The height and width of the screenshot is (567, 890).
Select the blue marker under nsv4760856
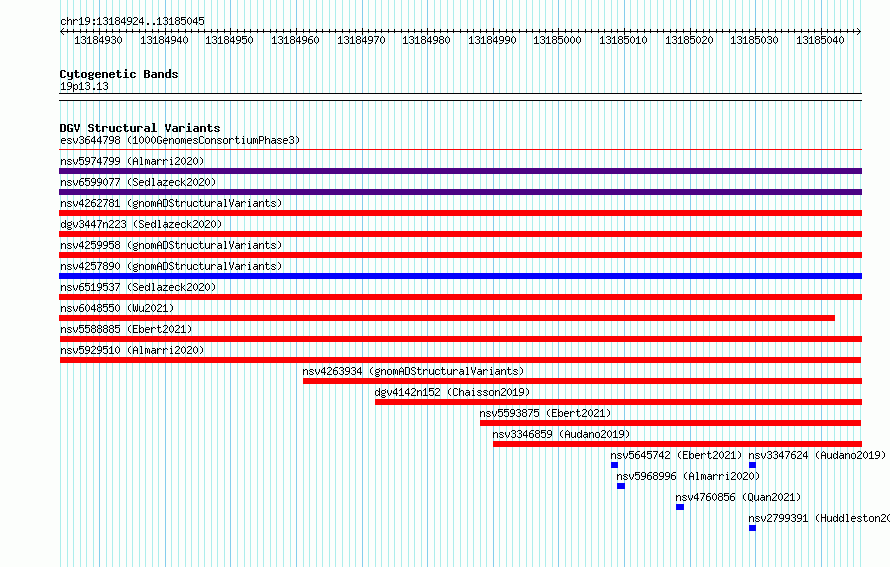pos(680,507)
